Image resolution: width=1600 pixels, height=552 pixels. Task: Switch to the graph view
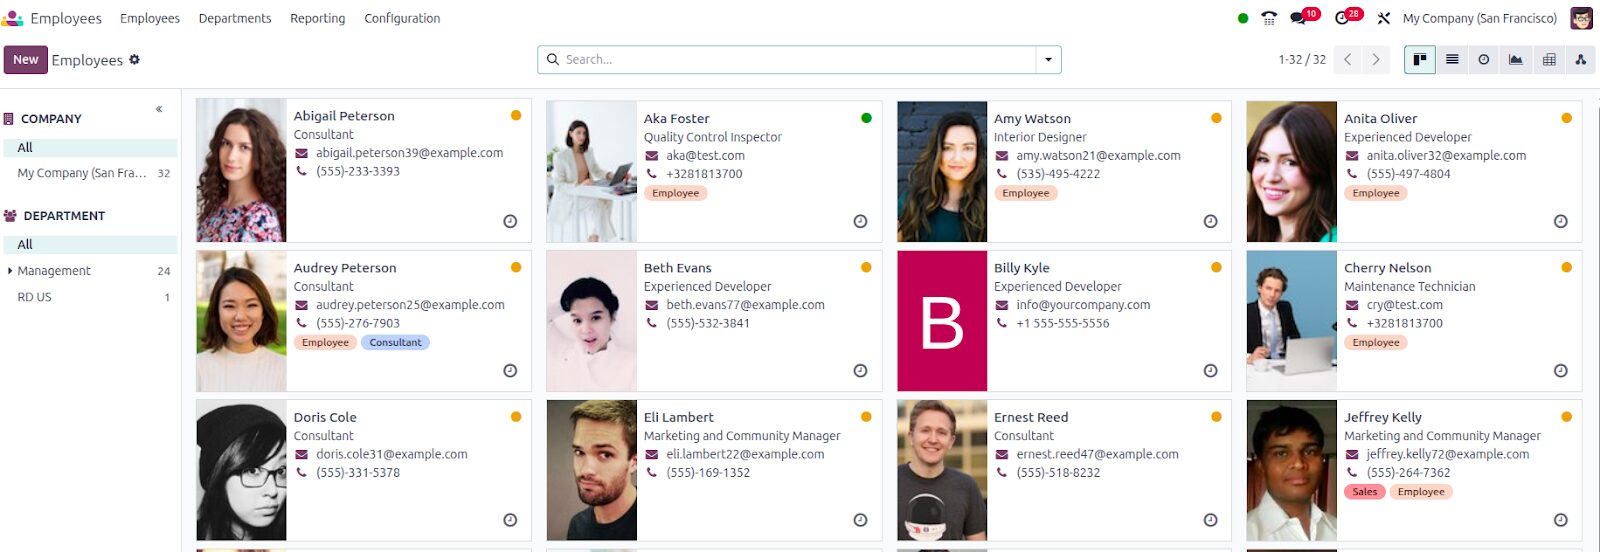(x=1516, y=60)
